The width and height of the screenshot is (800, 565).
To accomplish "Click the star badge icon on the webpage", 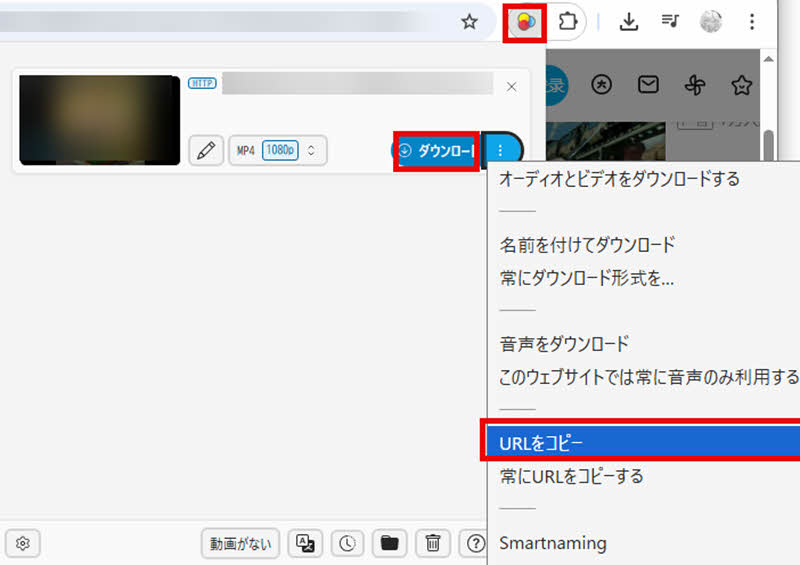I will [x=741, y=85].
